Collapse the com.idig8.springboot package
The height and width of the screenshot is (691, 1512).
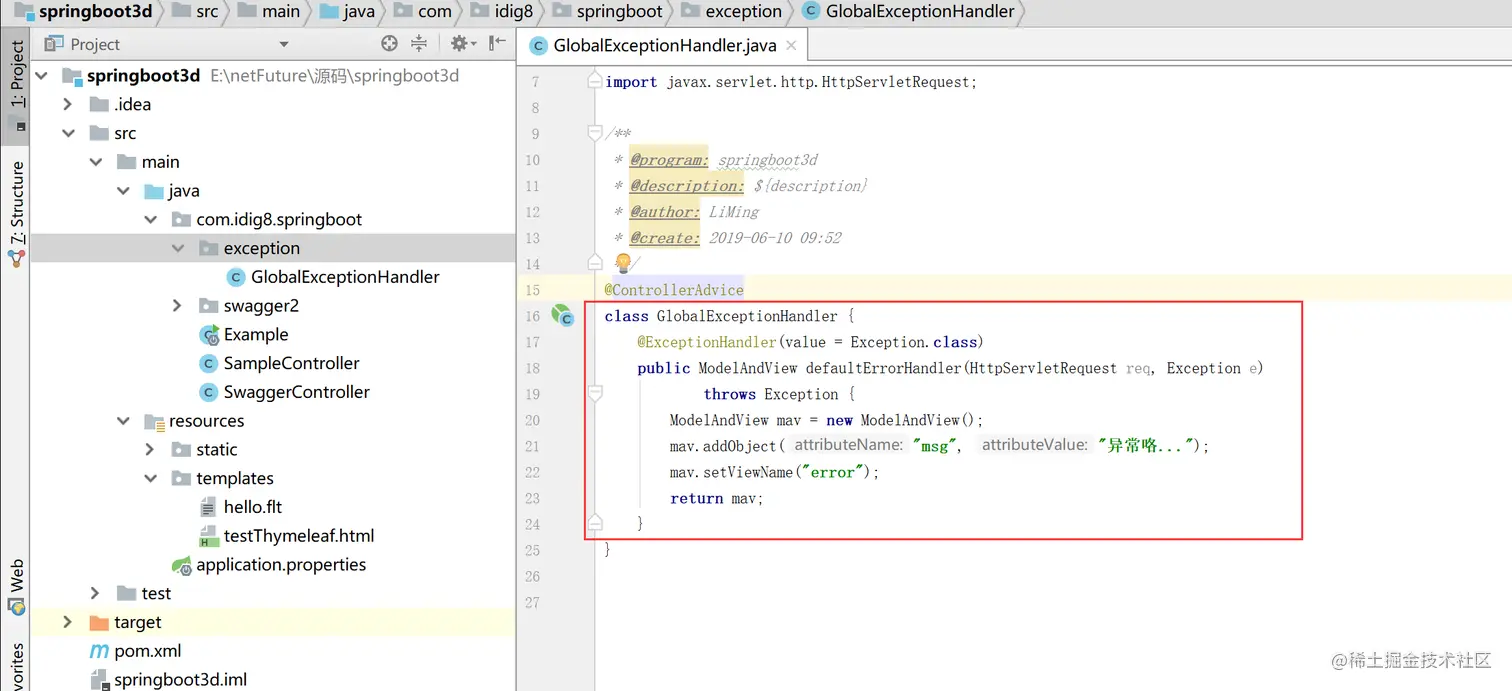[150, 219]
